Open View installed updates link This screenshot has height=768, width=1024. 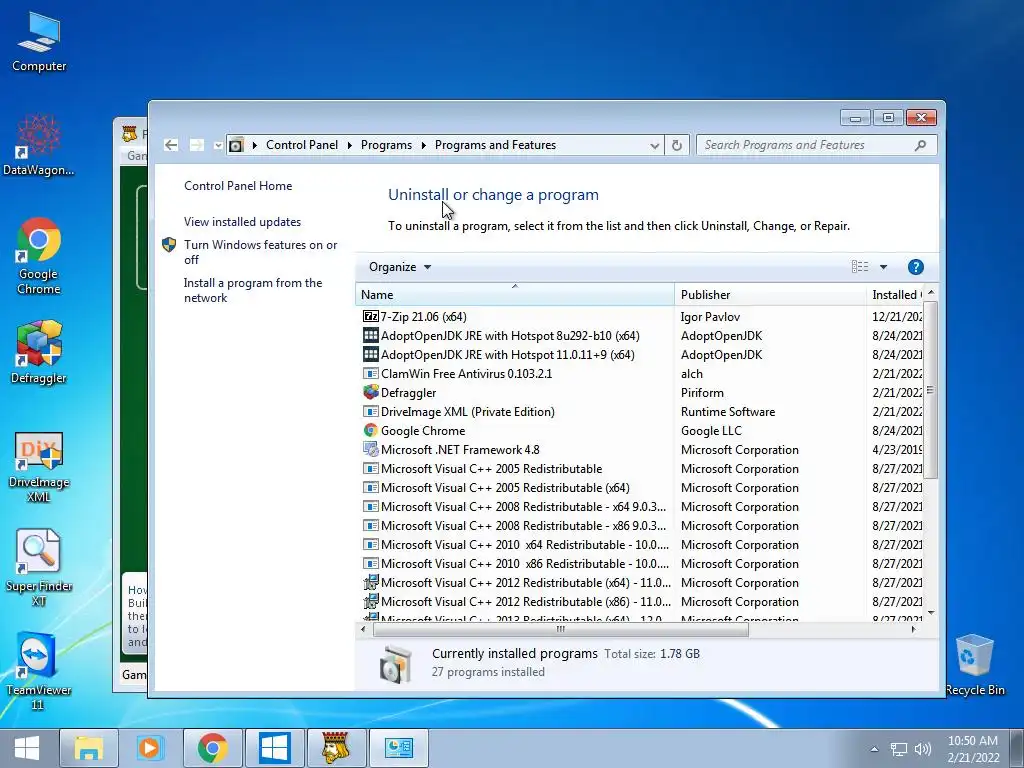(x=242, y=221)
